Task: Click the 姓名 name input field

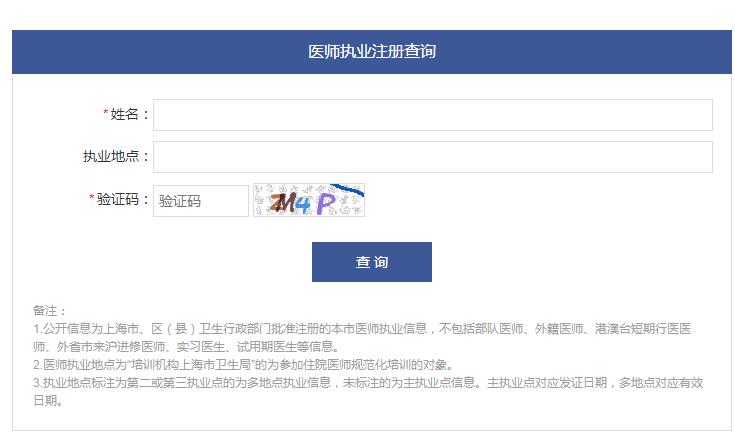Action: point(432,115)
